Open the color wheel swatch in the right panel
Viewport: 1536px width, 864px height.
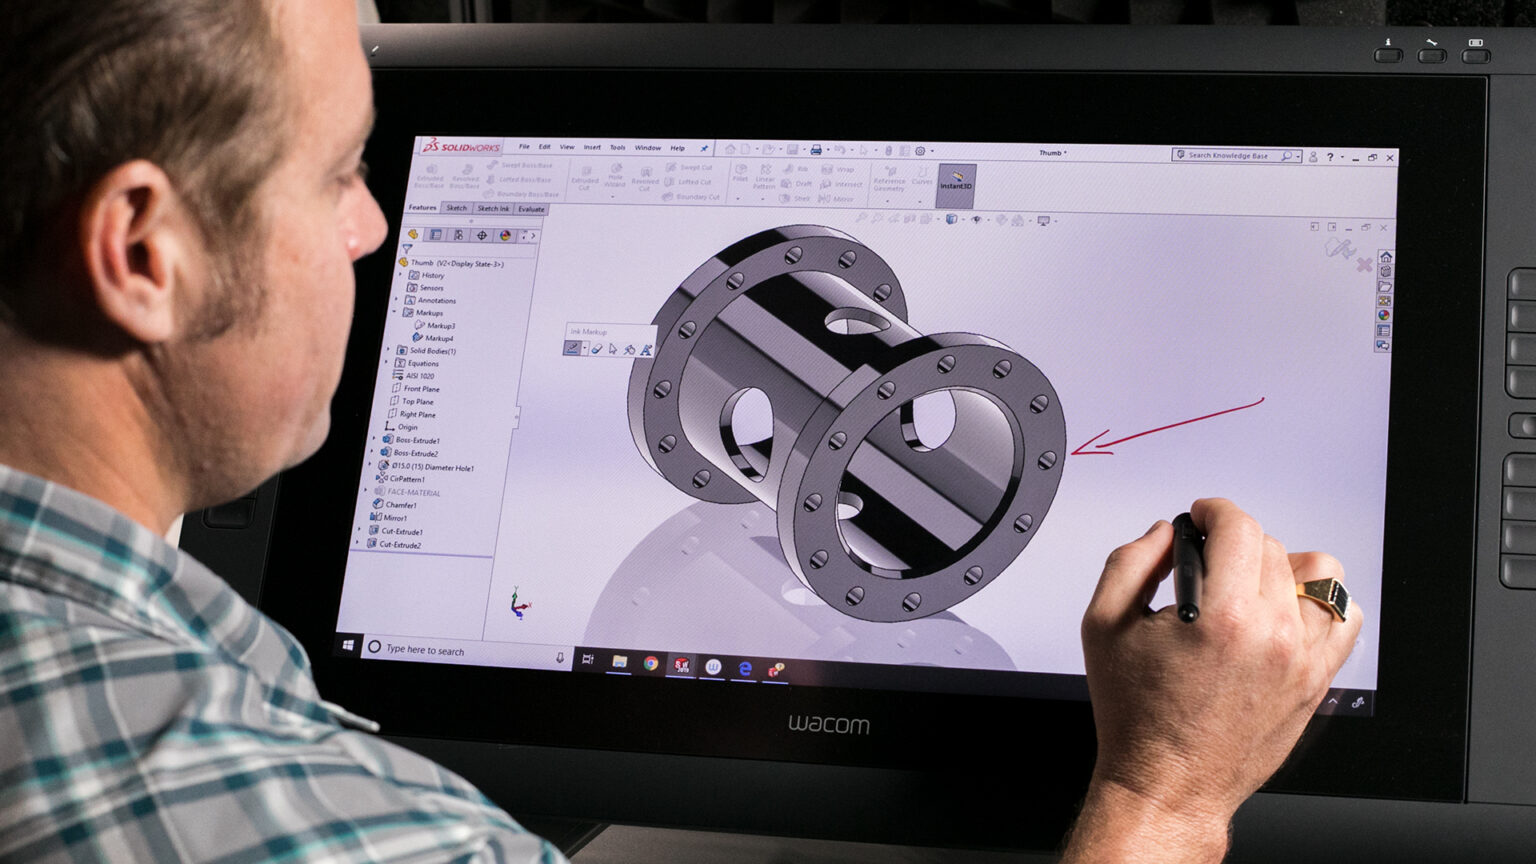coord(1383,316)
